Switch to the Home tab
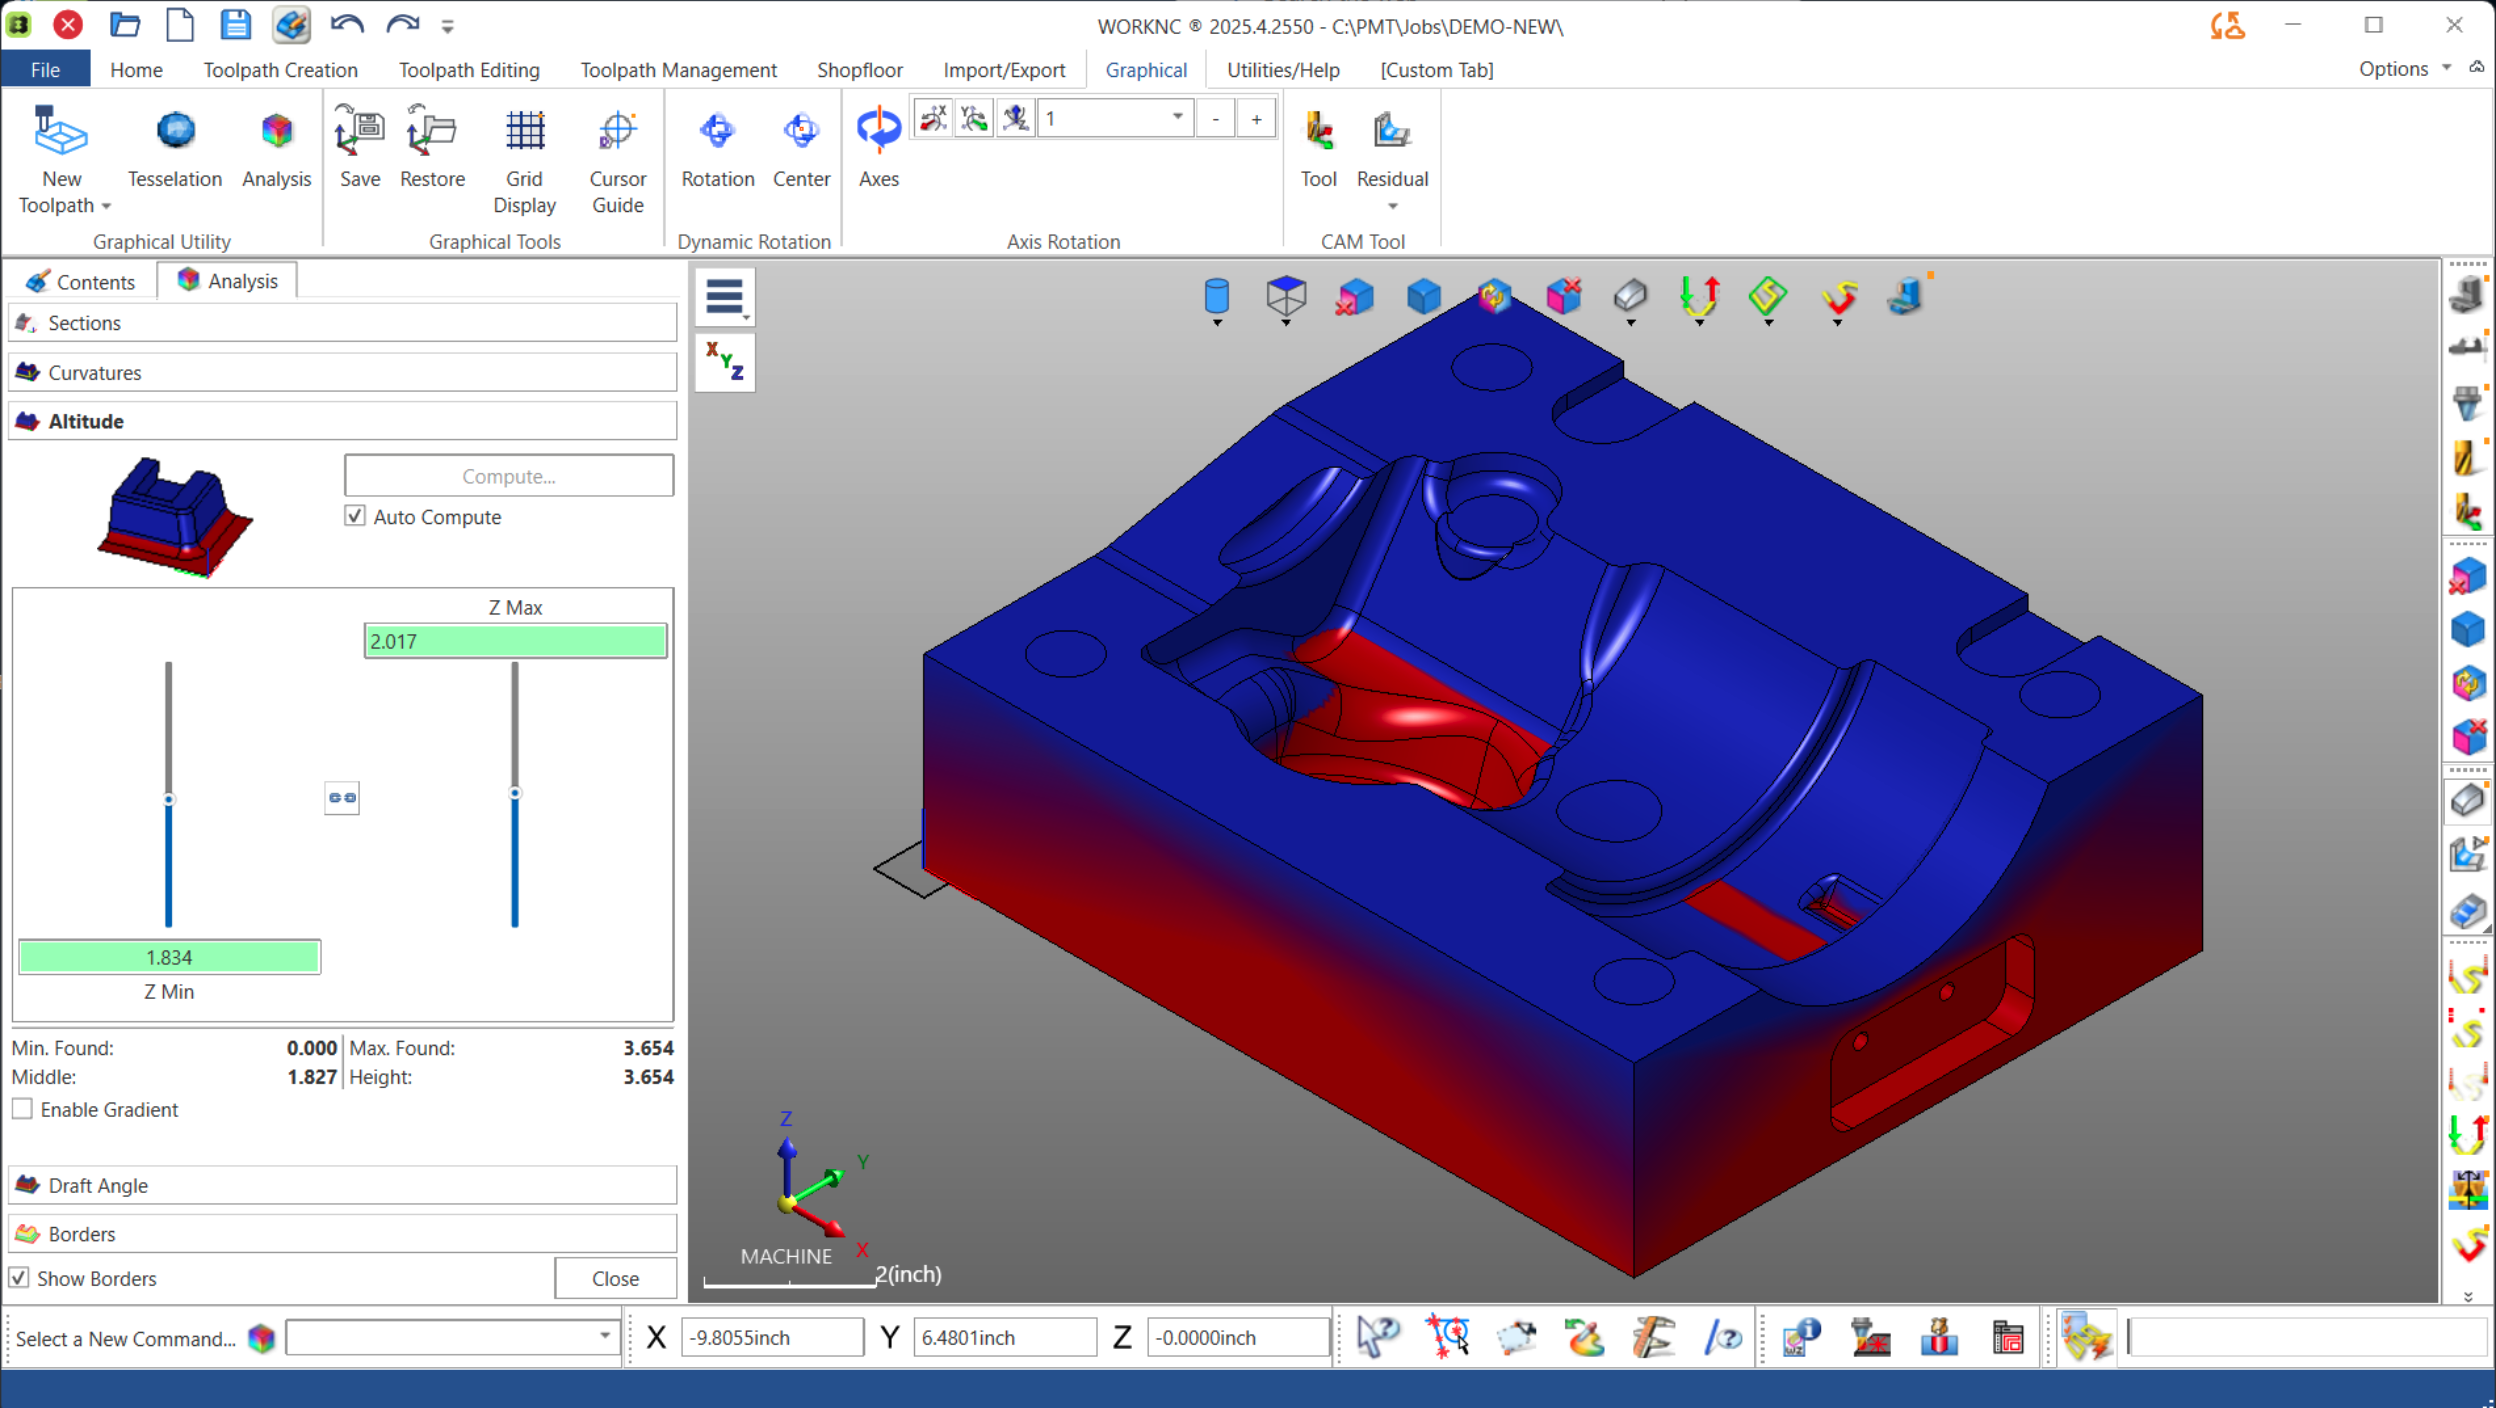The height and width of the screenshot is (1408, 2496). tap(136, 70)
